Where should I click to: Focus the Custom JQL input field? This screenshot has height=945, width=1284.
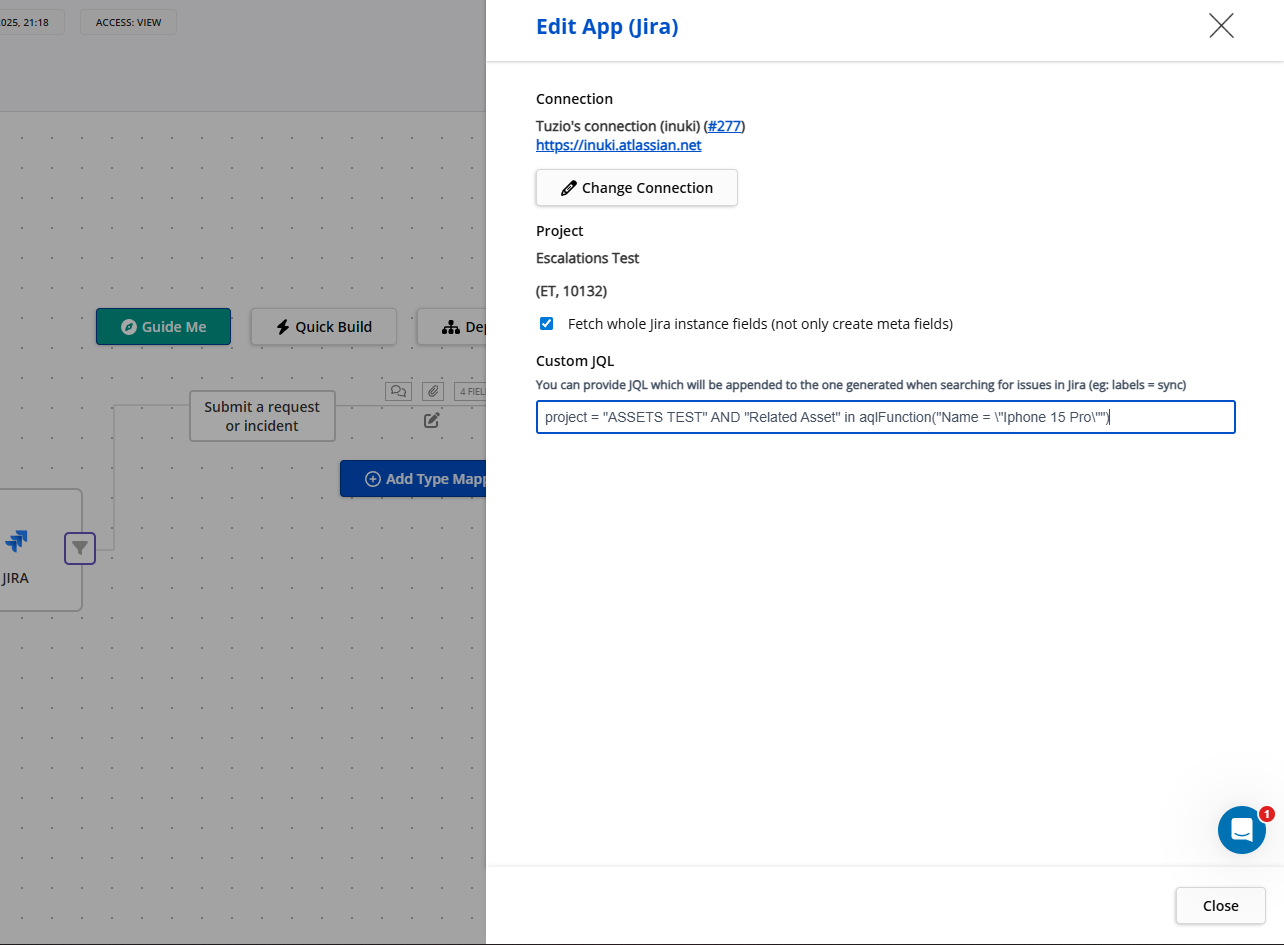(x=886, y=417)
